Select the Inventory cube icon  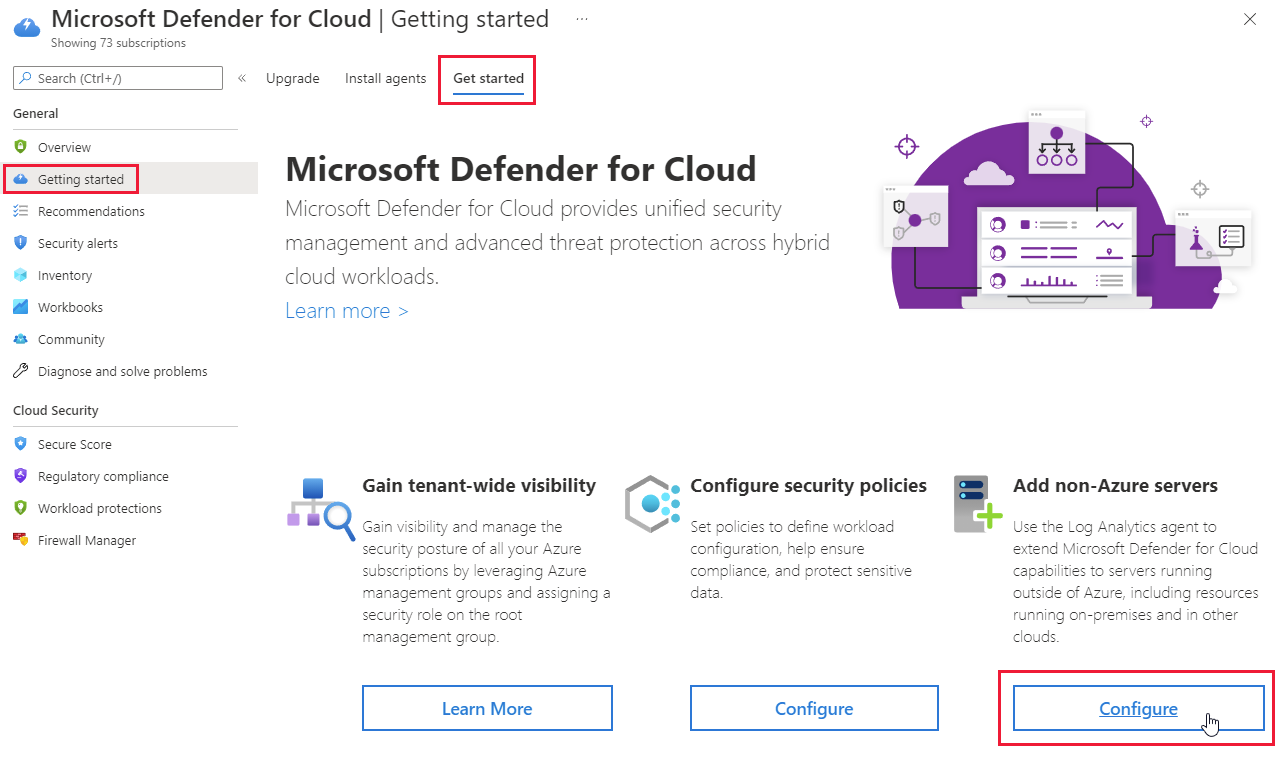(x=20, y=275)
